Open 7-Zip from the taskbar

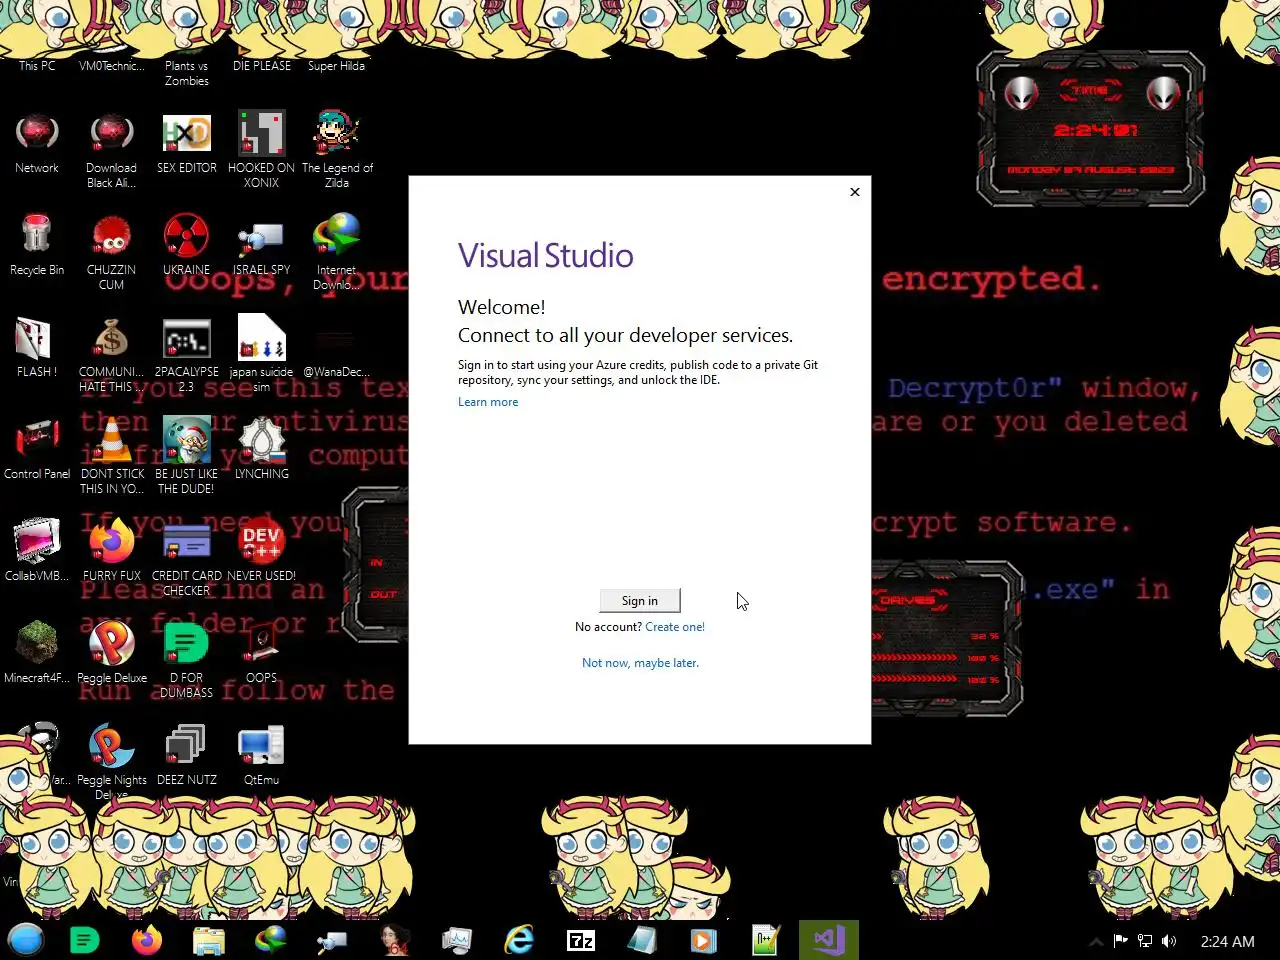click(581, 940)
